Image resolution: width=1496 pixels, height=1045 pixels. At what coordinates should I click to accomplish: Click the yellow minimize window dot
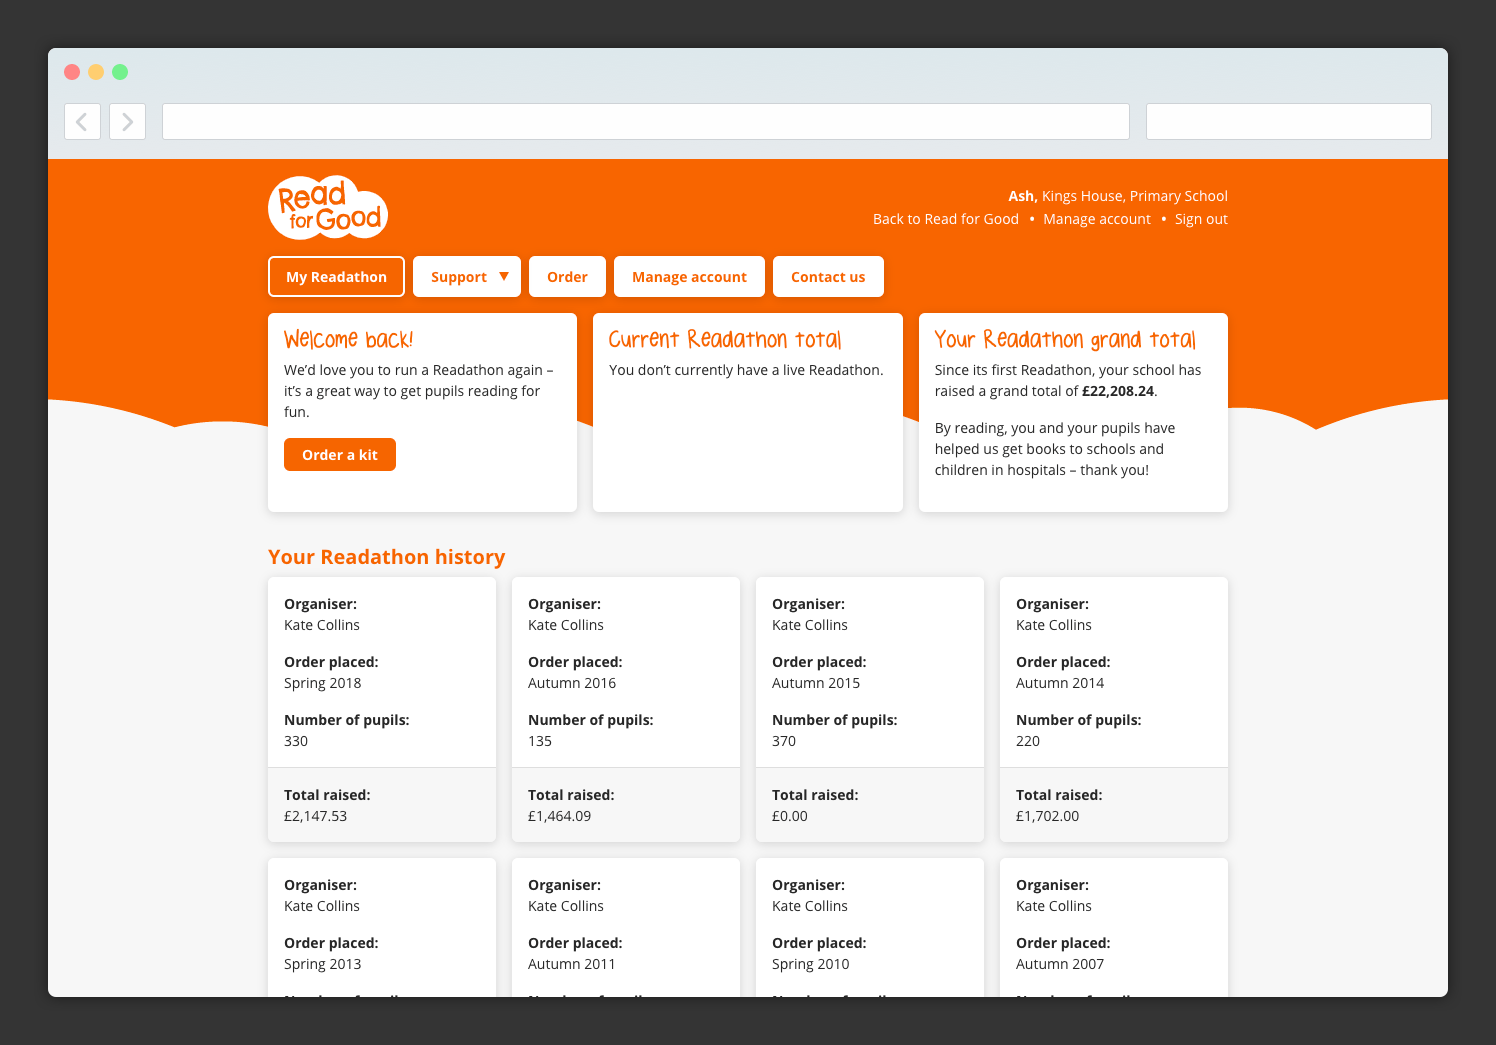click(x=96, y=72)
